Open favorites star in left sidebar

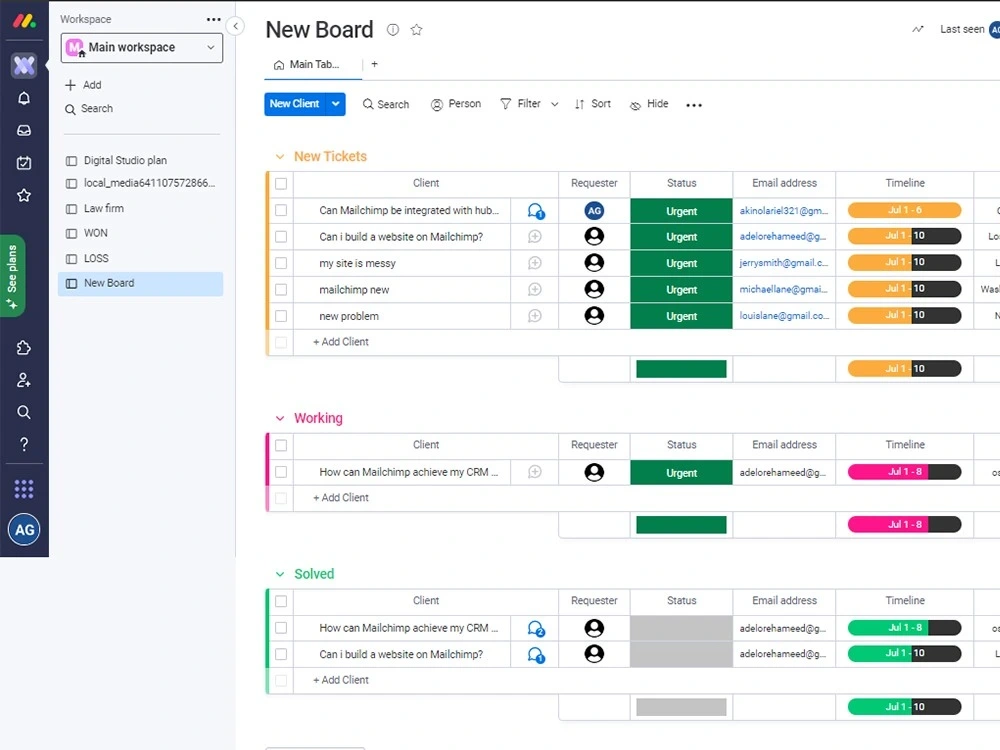click(24, 195)
